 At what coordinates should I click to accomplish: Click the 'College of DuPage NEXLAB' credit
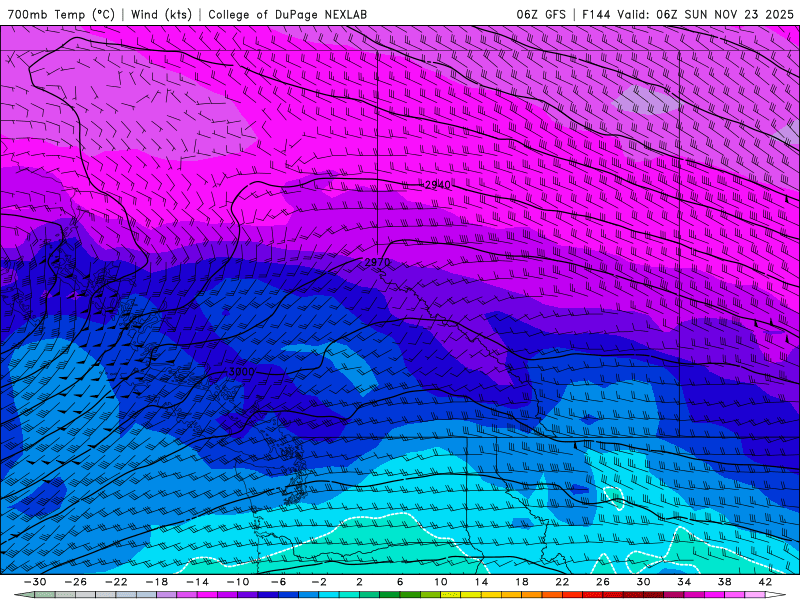pyautogui.click(x=287, y=14)
